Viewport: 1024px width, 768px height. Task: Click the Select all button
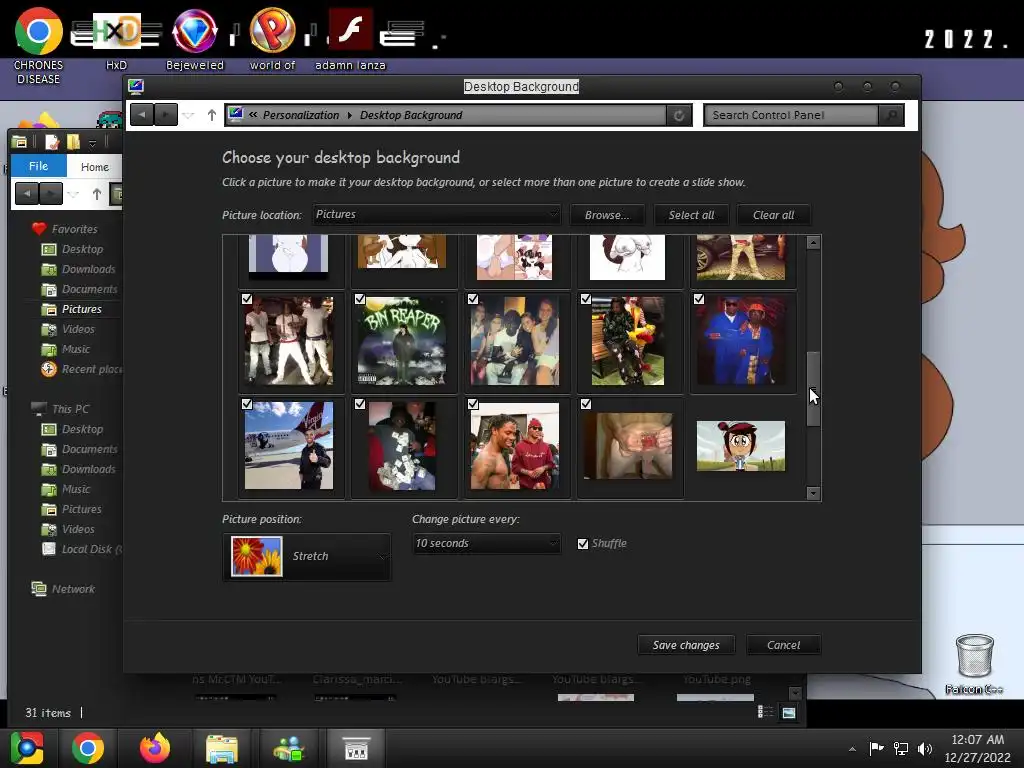(x=691, y=215)
